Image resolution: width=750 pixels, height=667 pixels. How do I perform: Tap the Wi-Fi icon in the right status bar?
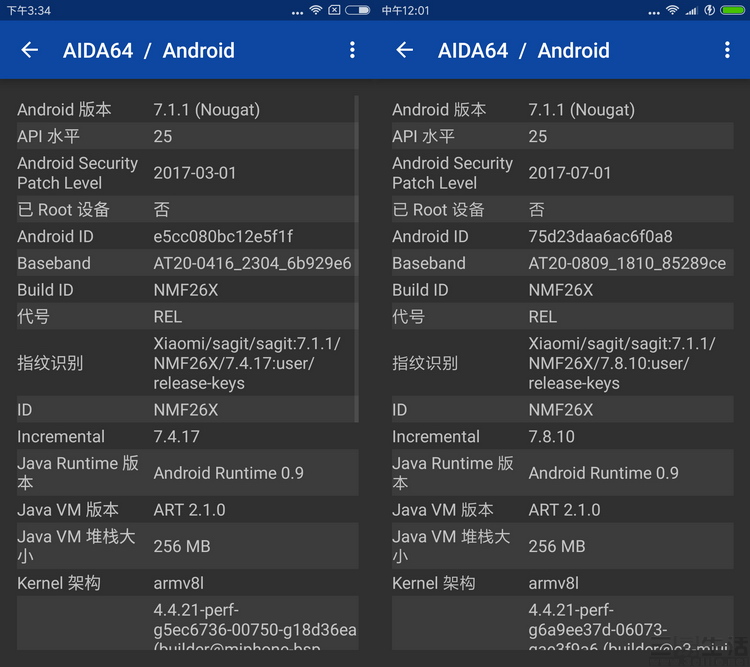[x=672, y=10]
